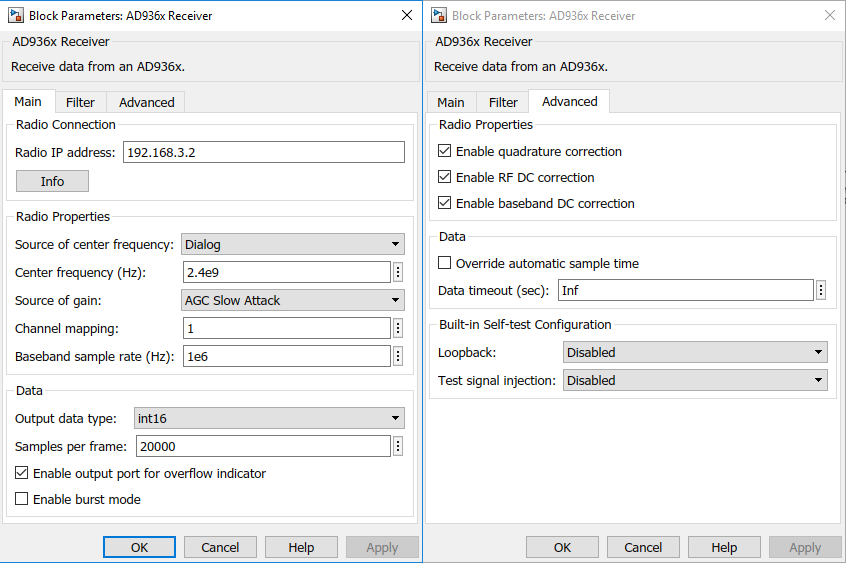Image resolution: width=846 pixels, height=563 pixels.
Task: Click the Baseband sample rate field
Action: click(286, 356)
